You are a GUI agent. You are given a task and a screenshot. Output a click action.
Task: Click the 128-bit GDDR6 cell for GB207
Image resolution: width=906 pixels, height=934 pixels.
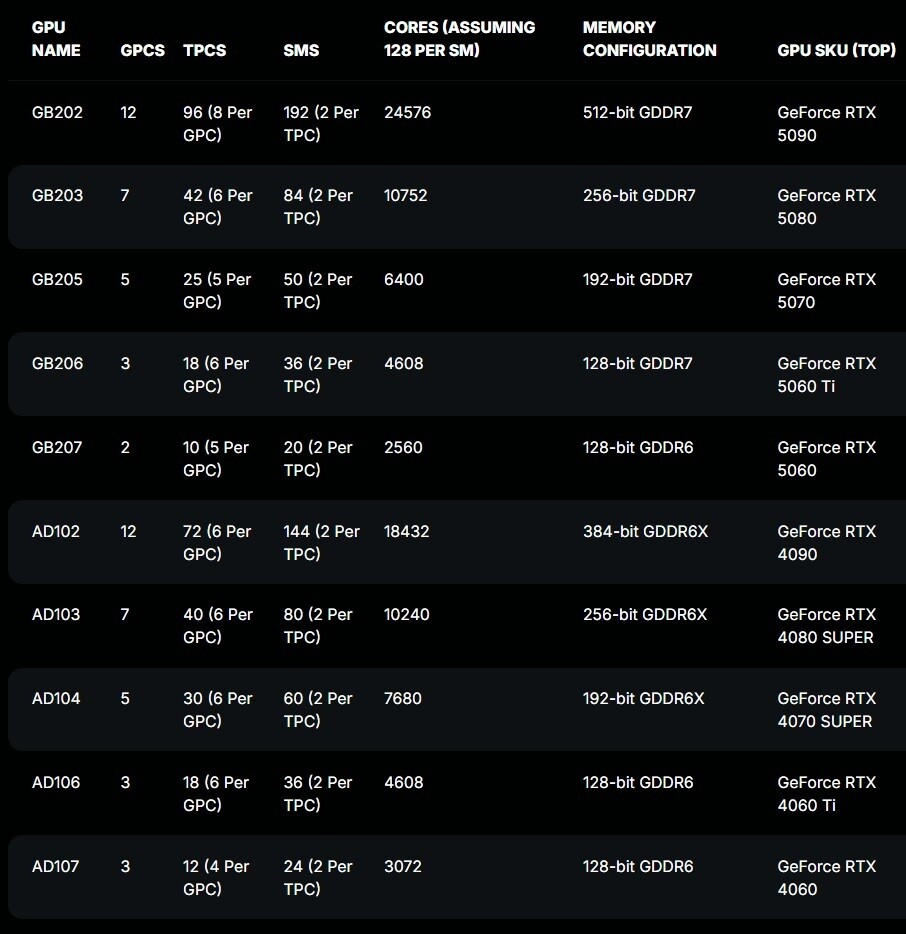[x=638, y=447]
